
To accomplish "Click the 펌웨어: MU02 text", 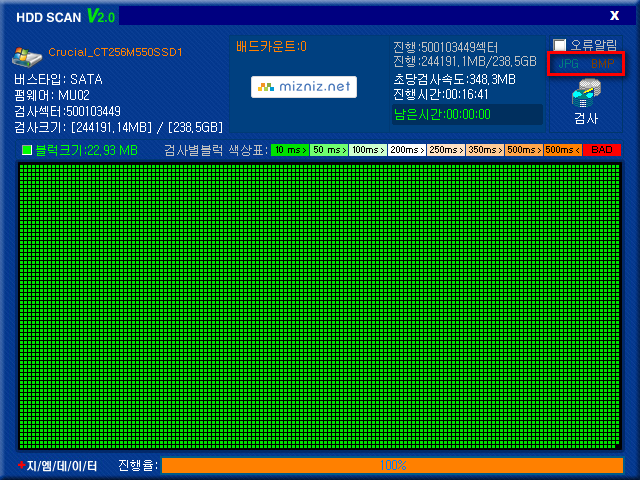I will [x=52, y=96].
